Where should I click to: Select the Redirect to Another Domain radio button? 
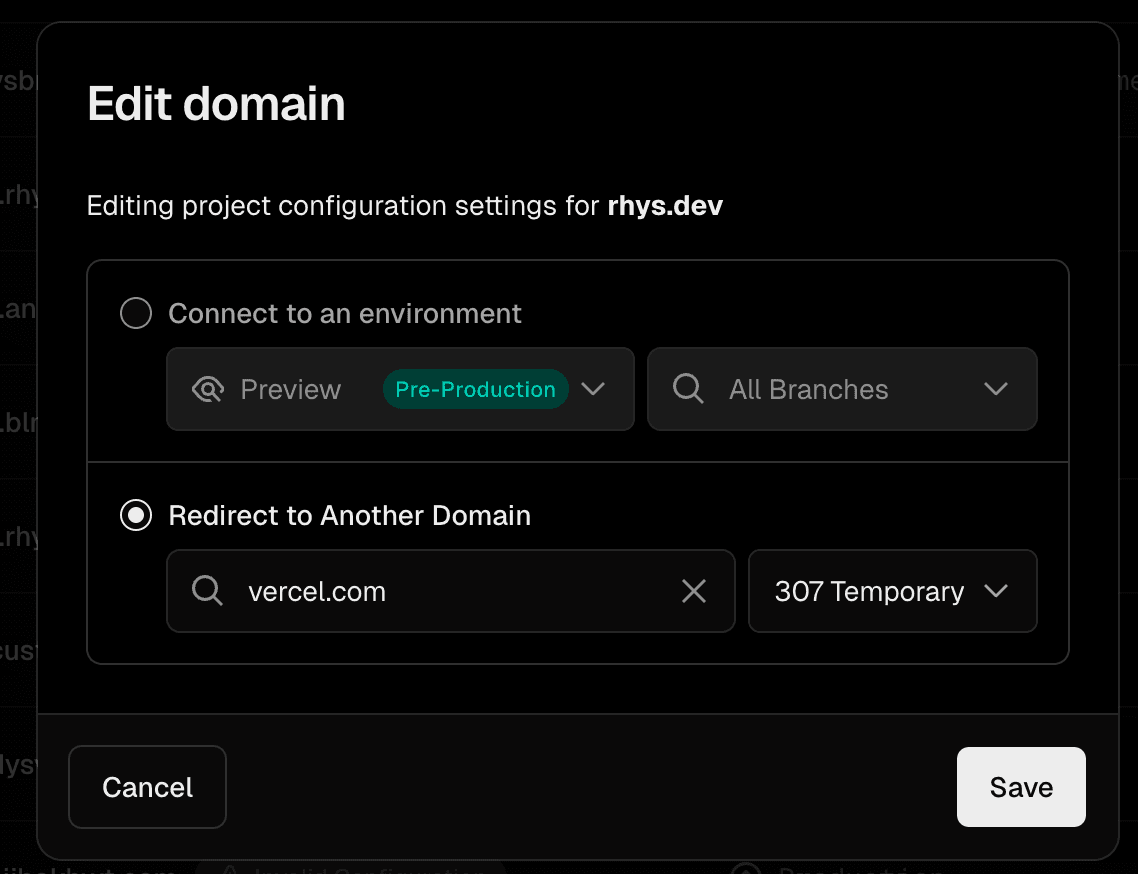pyautogui.click(x=135, y=515)
